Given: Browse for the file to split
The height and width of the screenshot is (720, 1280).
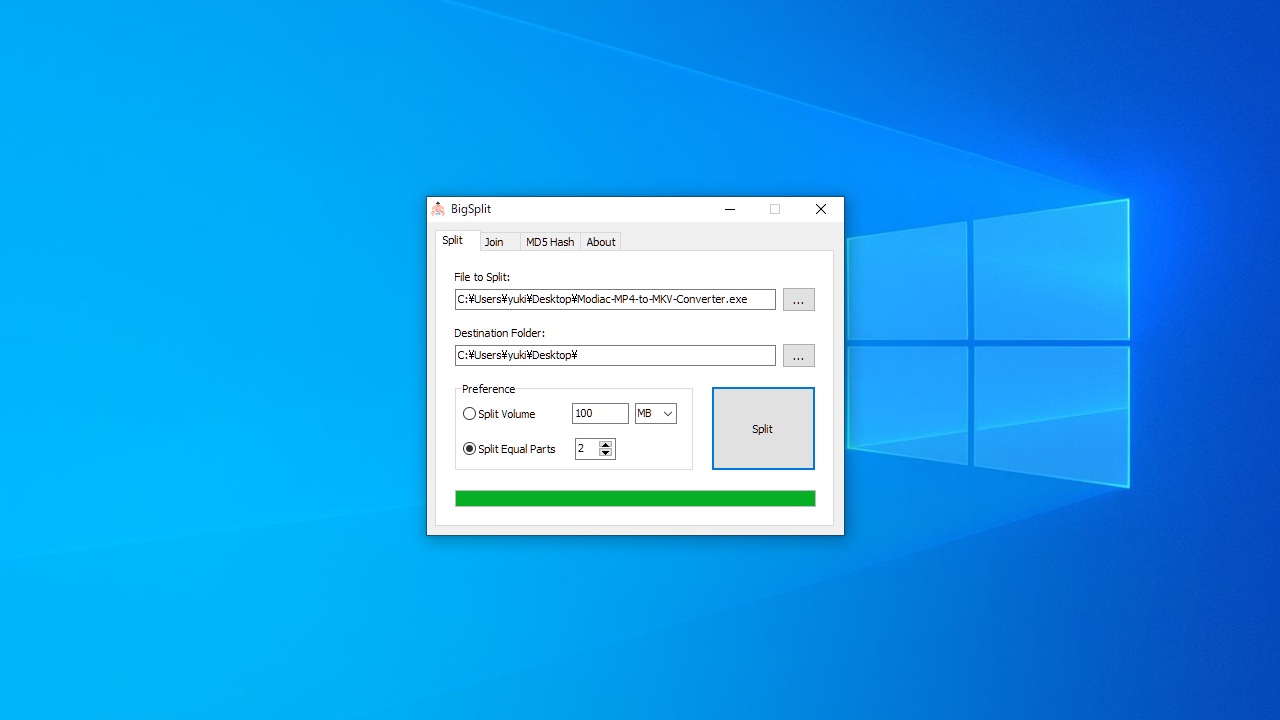Looking at the screenshot, I should [x=798, y=300].
